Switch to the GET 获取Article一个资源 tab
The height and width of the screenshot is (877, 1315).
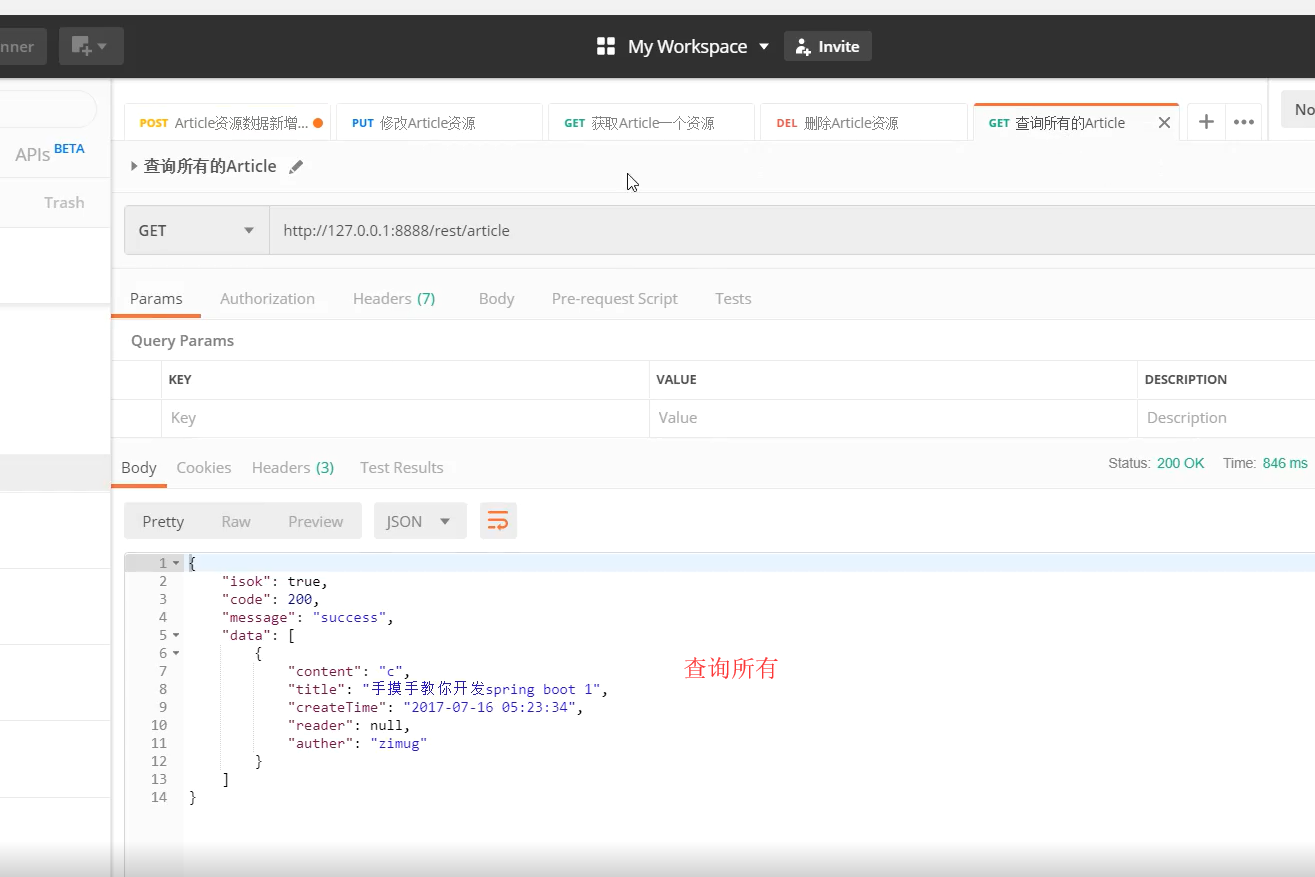651,123
